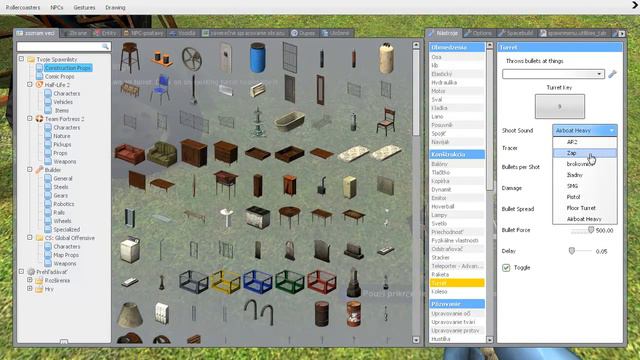
Task: Collapse the Builder tree node
Action: tap(30, 169)
